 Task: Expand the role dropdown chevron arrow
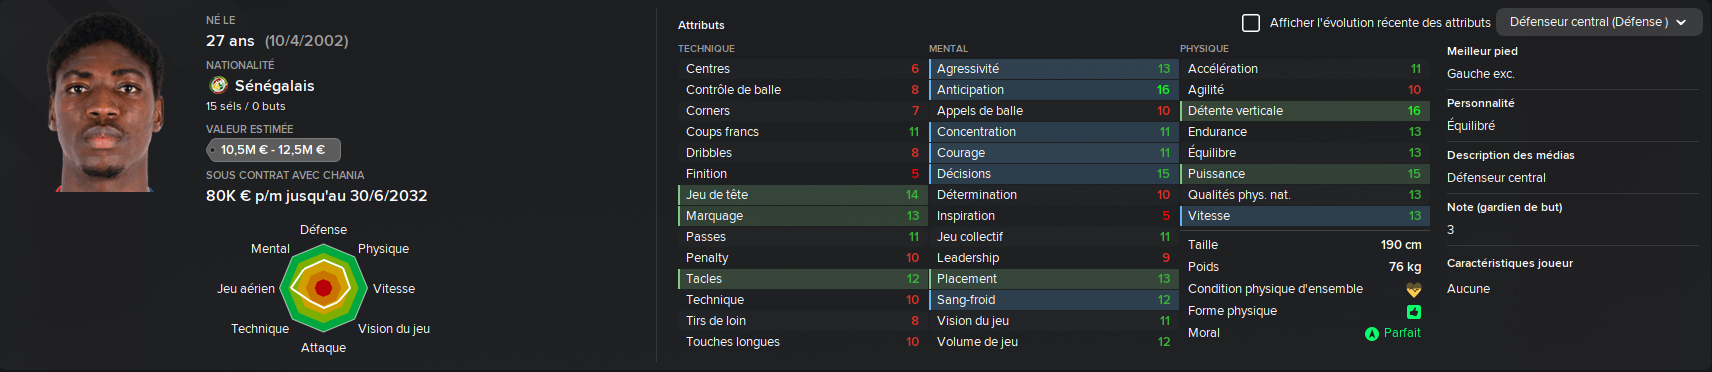pos(1681,22)
